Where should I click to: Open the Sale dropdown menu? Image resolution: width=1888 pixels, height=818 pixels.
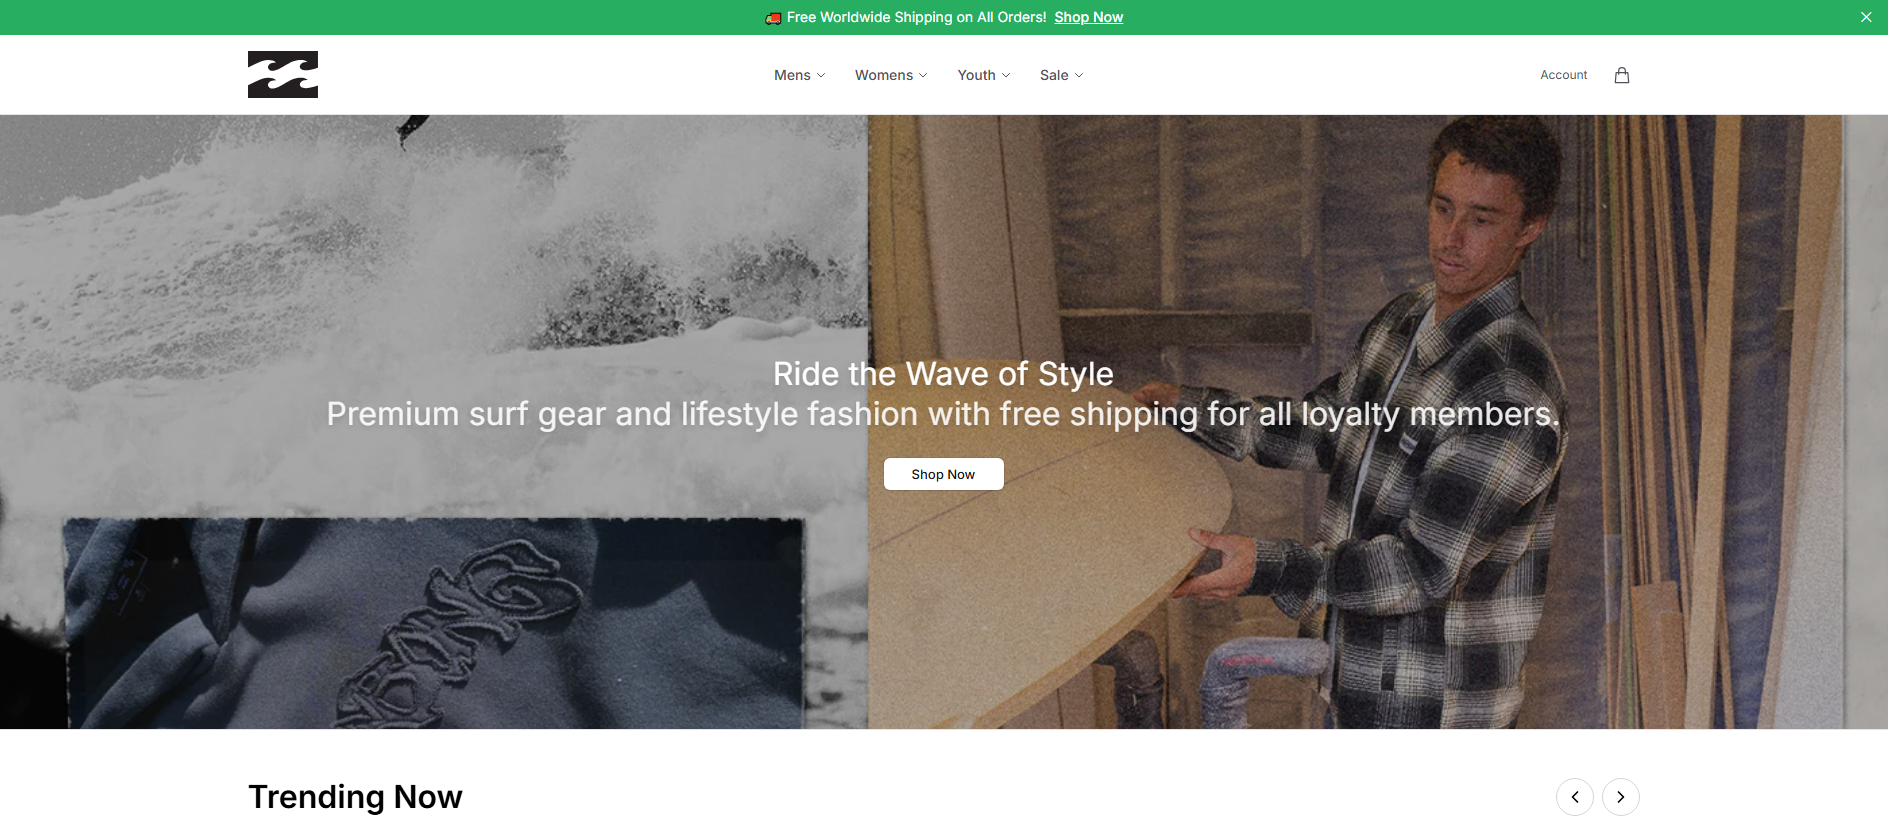point(1061,75)
